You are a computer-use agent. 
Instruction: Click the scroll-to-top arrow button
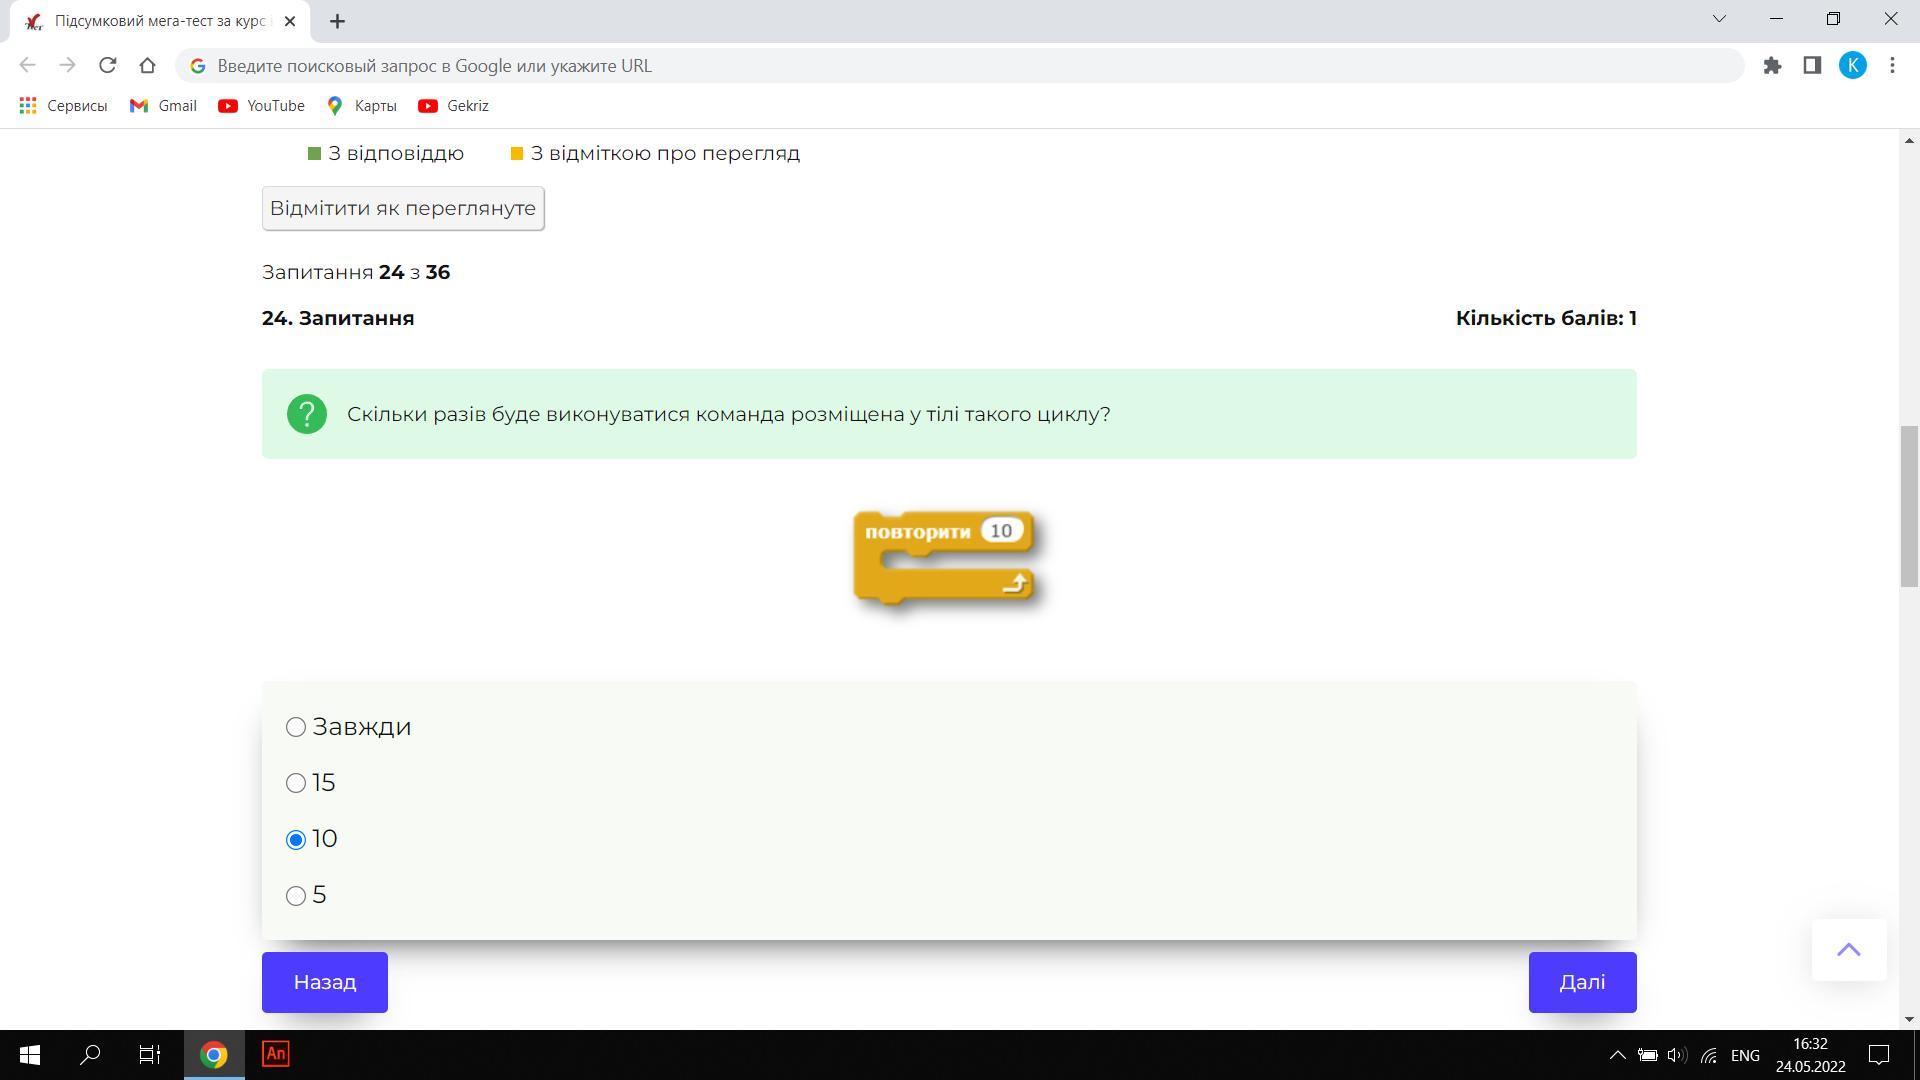[x=1848, y=950]
